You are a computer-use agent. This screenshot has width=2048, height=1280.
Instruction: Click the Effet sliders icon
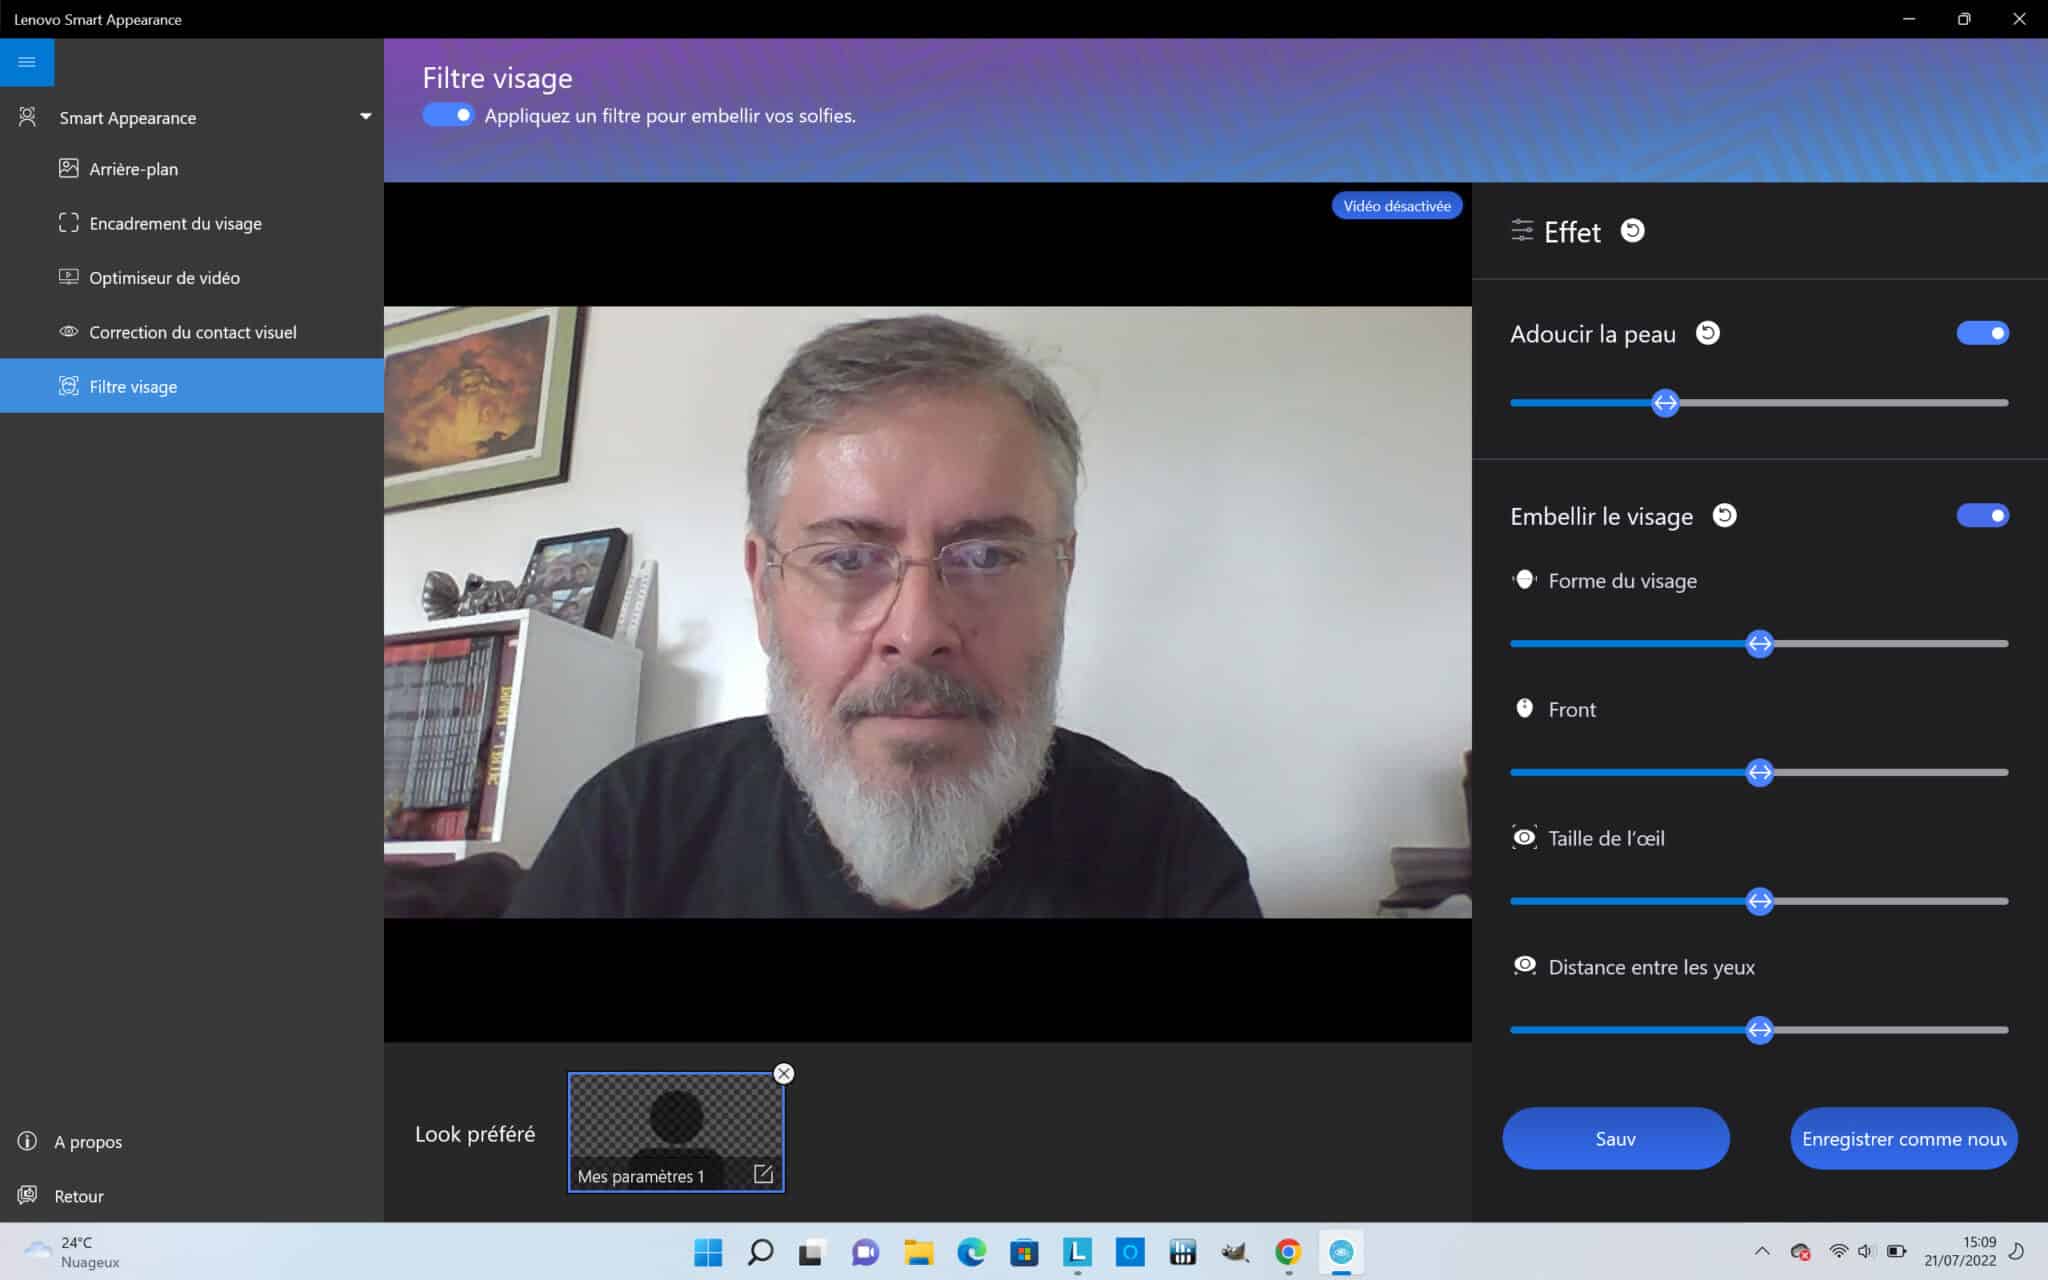(x=1522, y=231)
